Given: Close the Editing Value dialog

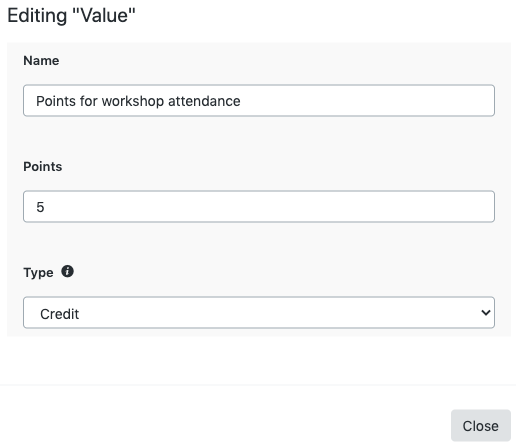Looking at the screenshot, I should [x=481, y=426].
